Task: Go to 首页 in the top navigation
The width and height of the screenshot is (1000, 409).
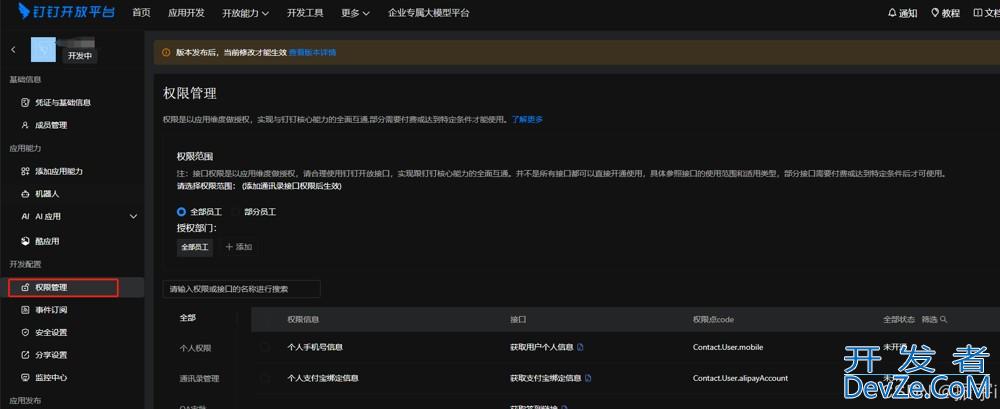Action: point(141,13)
